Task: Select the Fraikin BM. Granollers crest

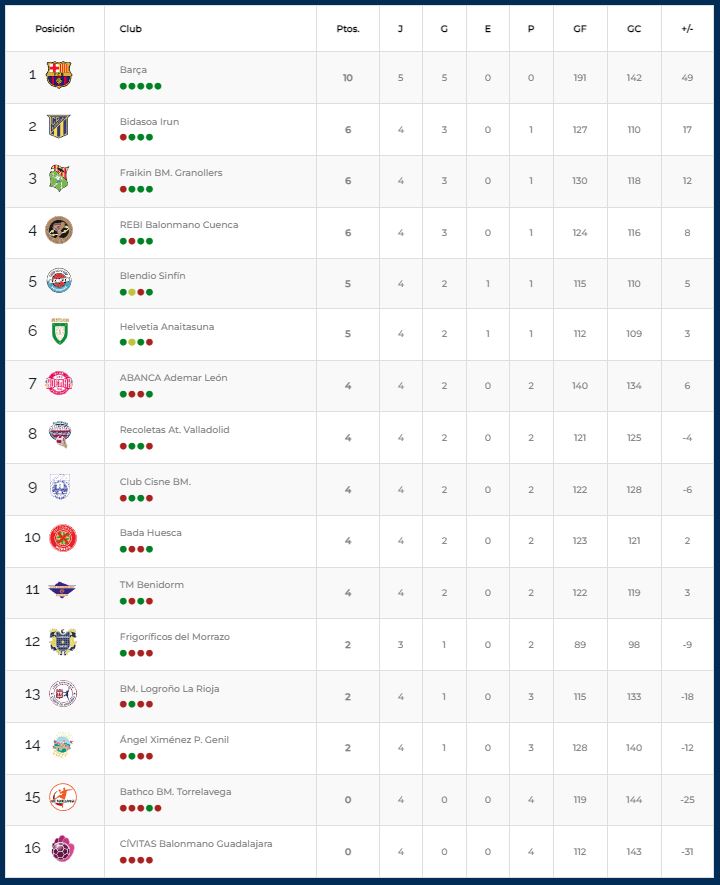Action: pyautogui.click(x=60, y=179)
